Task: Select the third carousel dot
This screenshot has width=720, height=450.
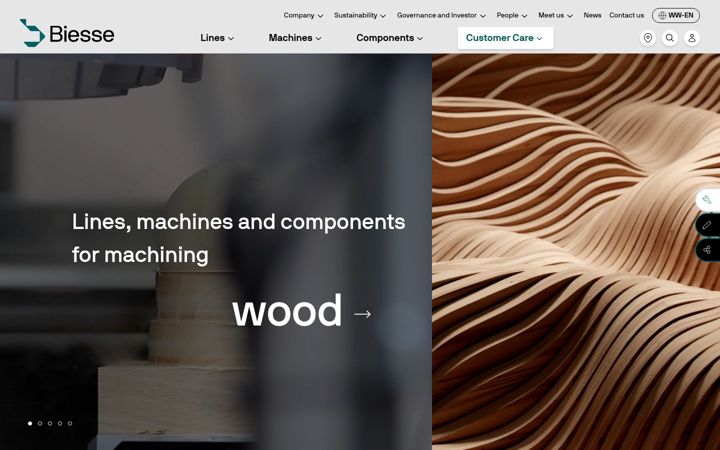Action: pos(50,423)
